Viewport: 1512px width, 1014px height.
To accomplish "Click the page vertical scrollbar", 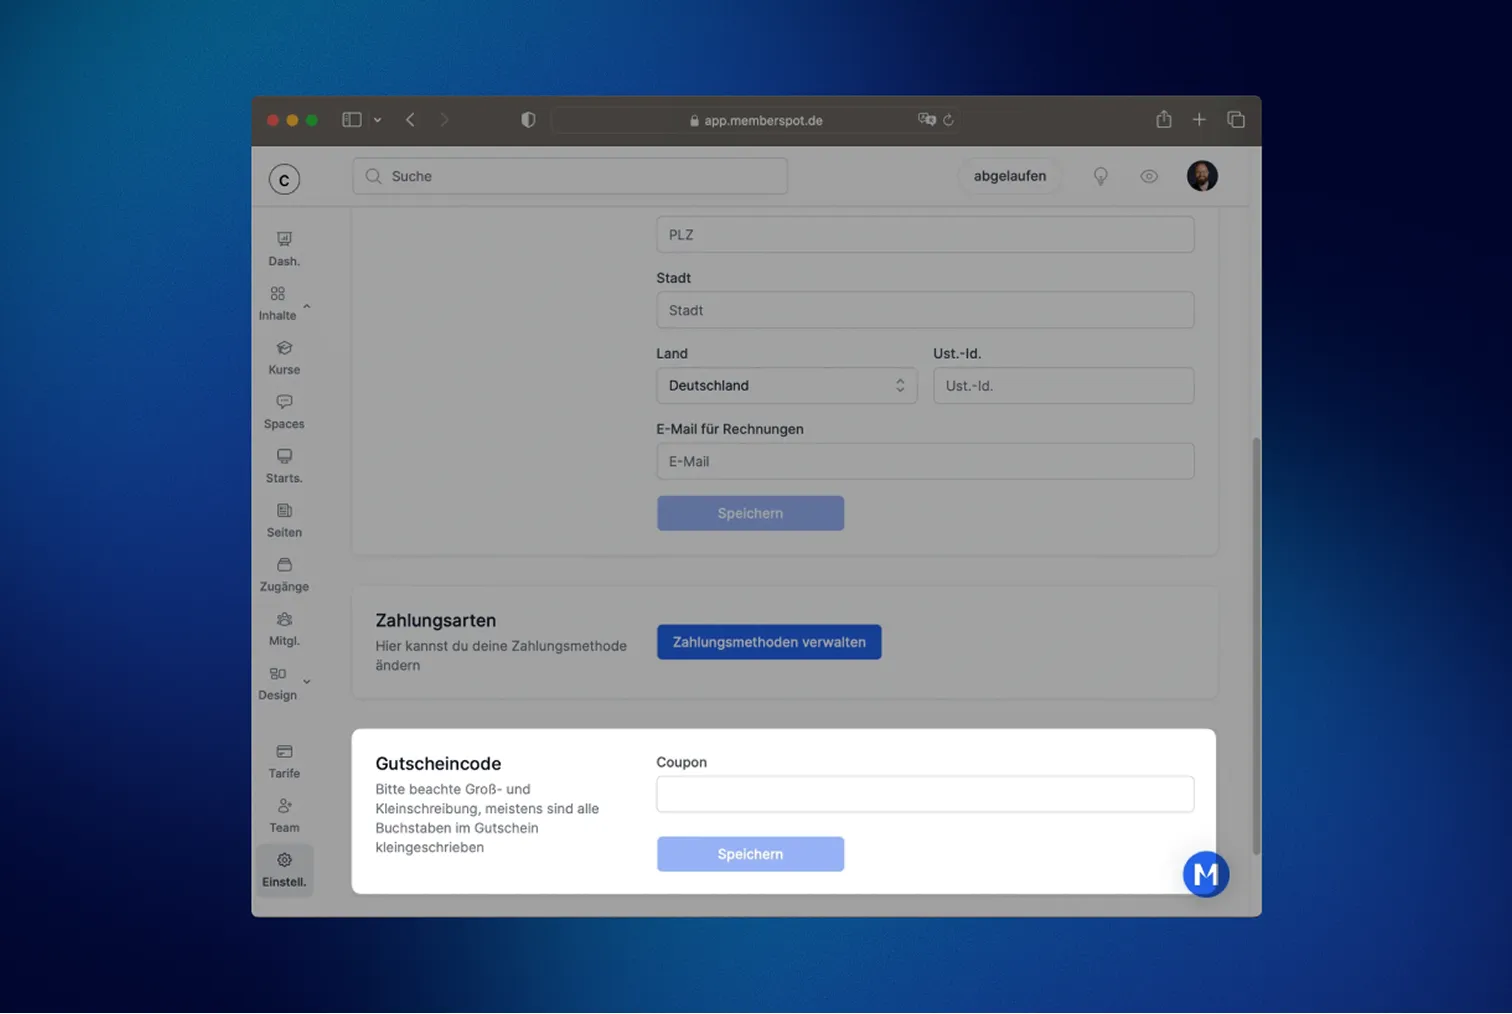I will pos(1256,645).
